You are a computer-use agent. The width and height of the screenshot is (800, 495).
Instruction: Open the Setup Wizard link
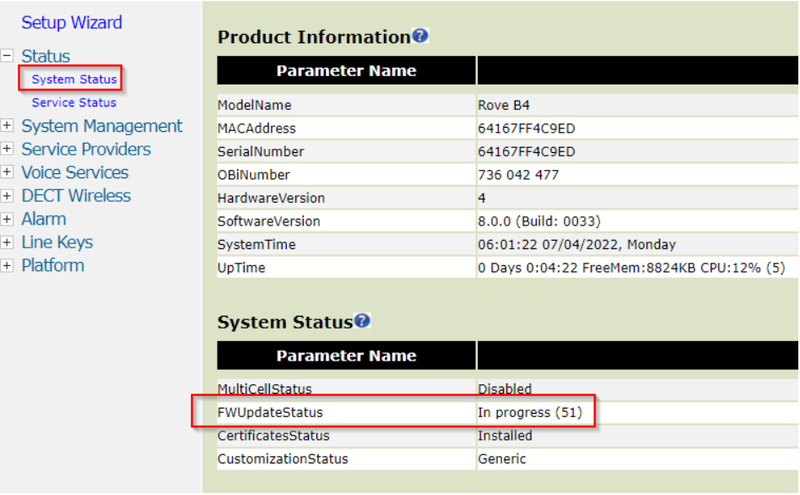(72, 22)
